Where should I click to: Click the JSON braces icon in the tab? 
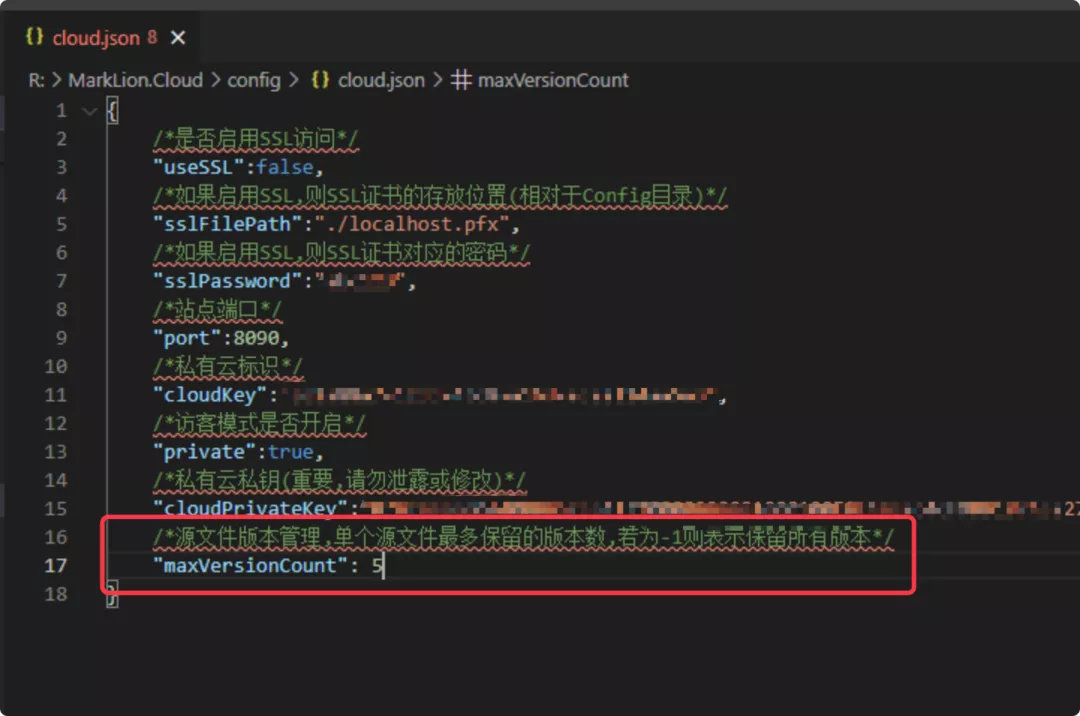click(x=34, y=38)
